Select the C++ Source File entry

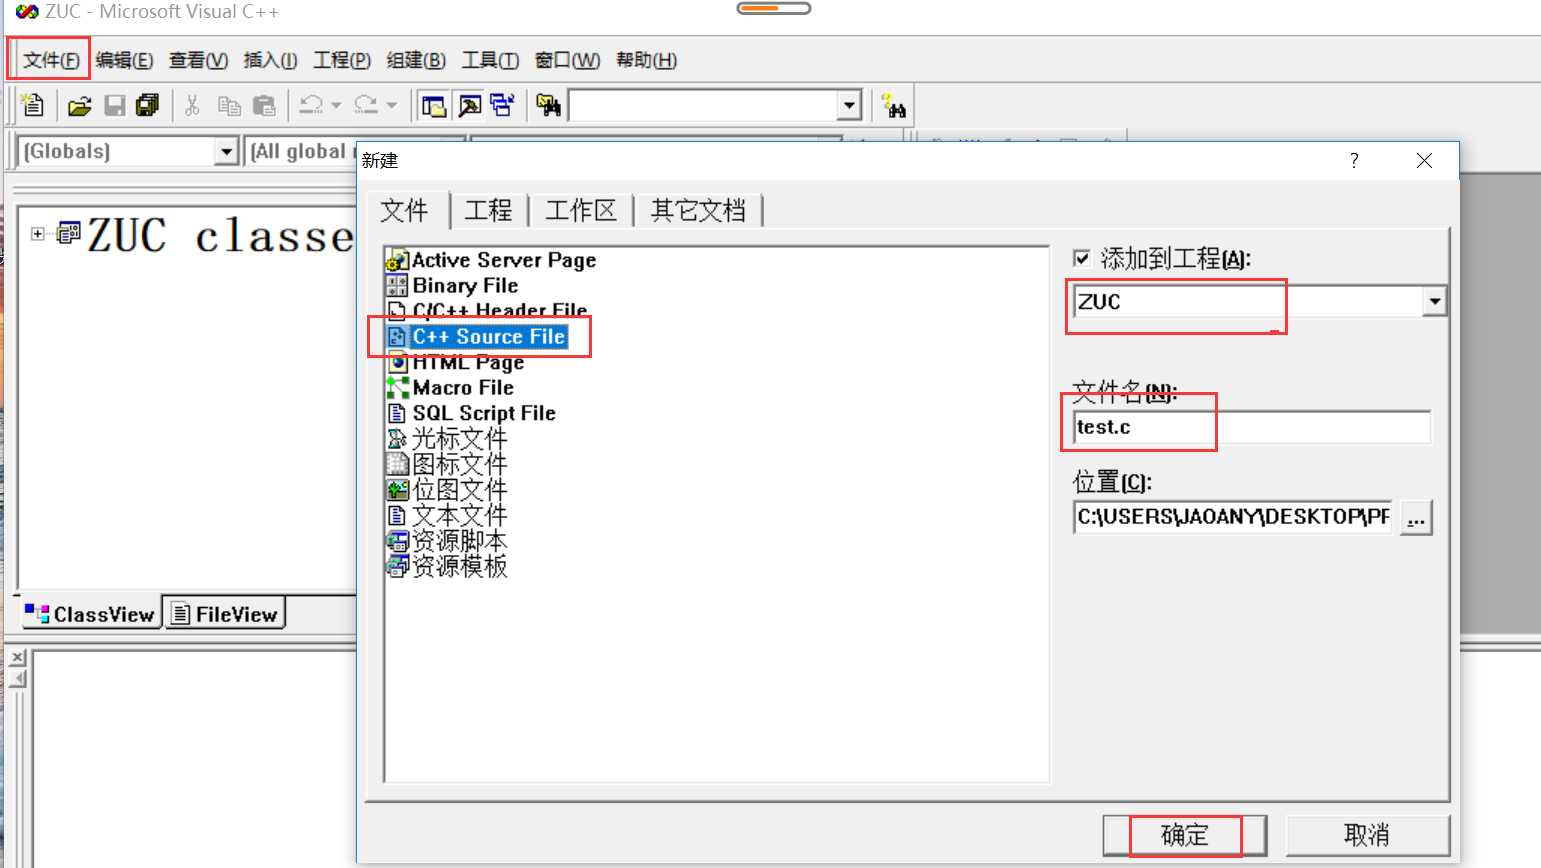pyautogui.click(x=478, y=337)
